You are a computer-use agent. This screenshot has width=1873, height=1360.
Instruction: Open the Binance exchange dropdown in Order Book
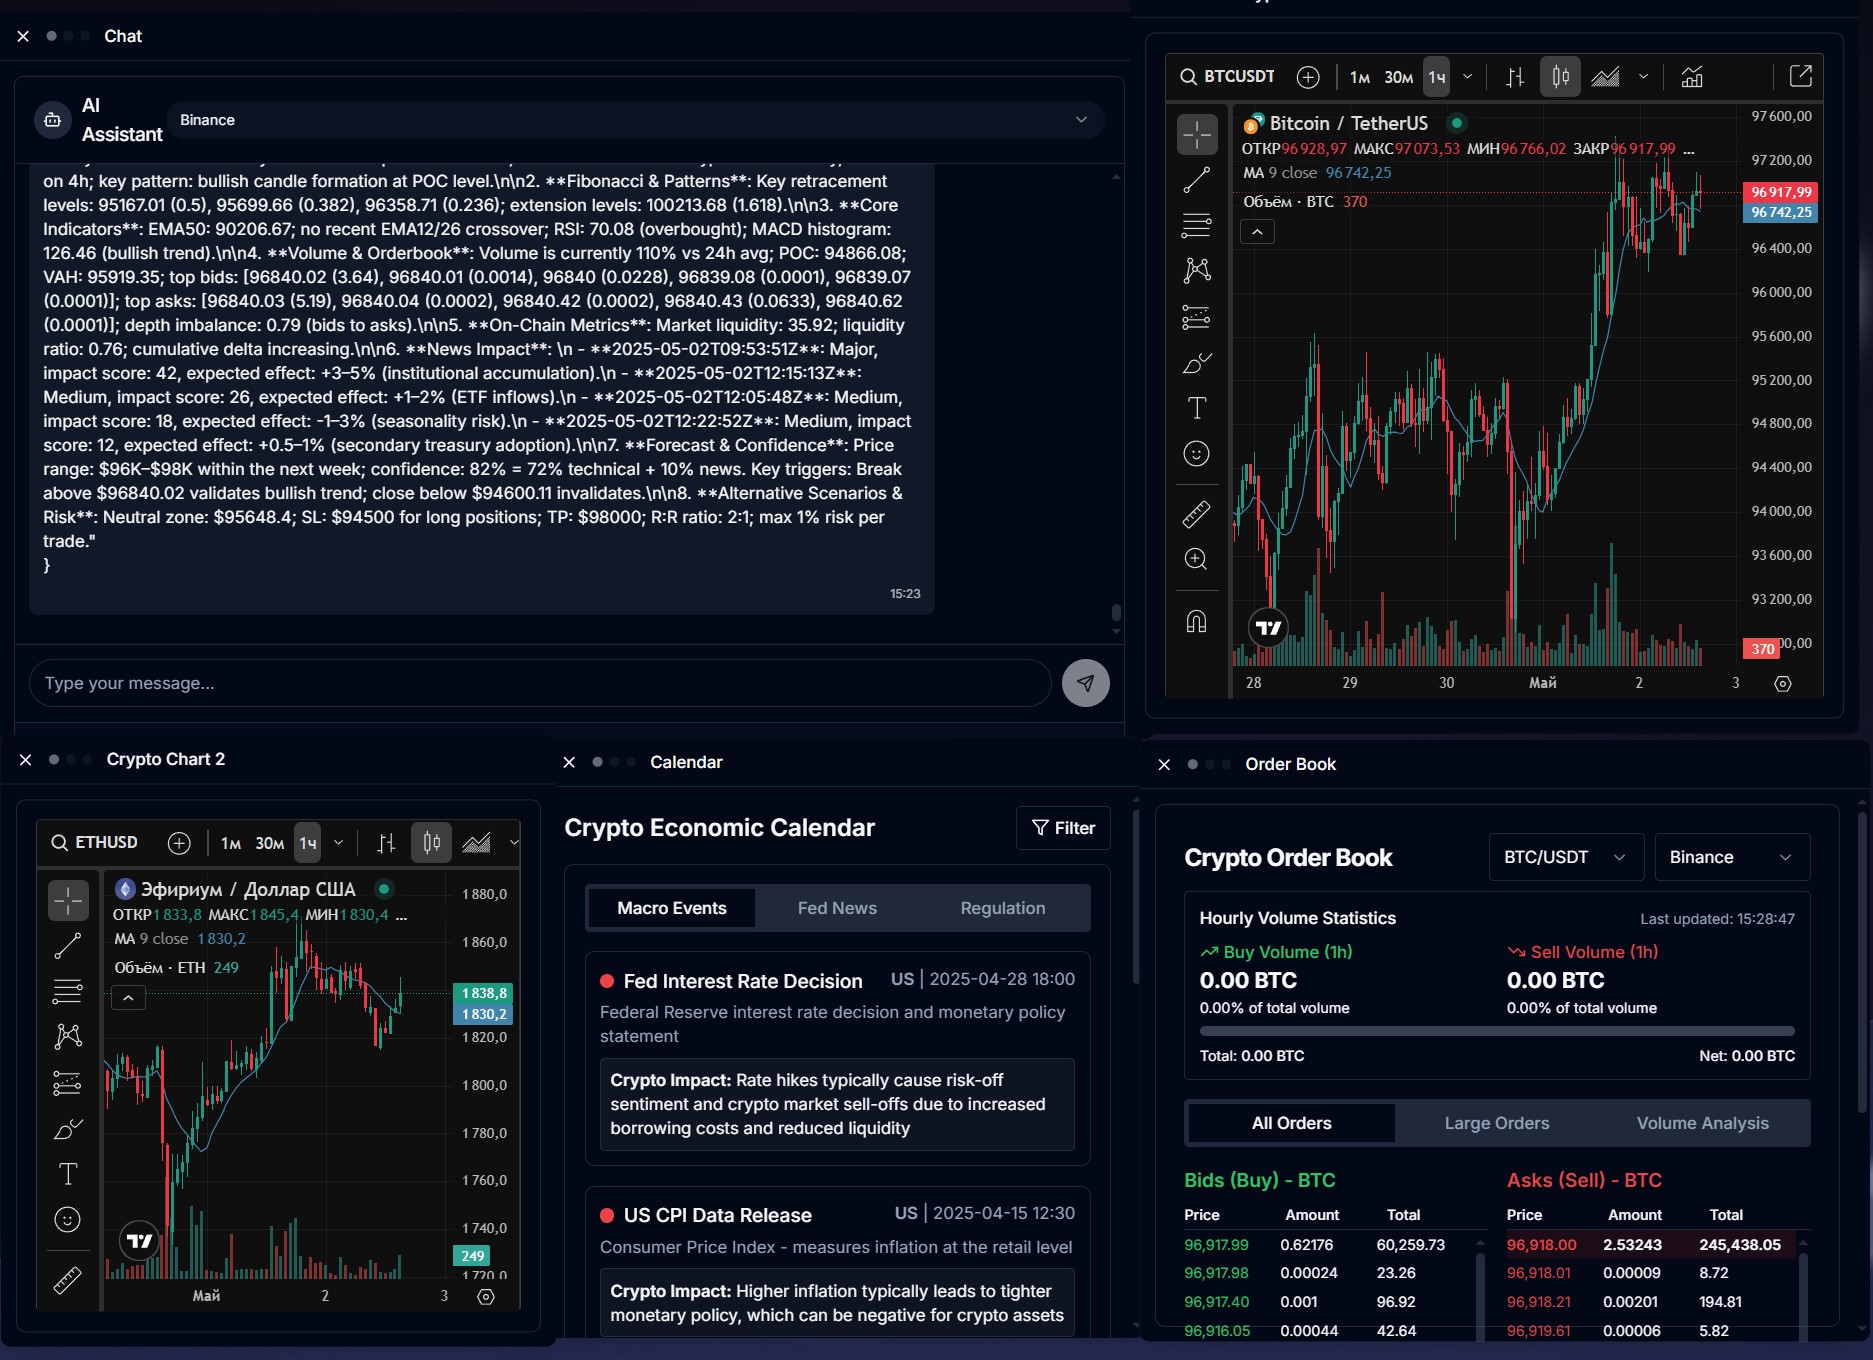1731,857
